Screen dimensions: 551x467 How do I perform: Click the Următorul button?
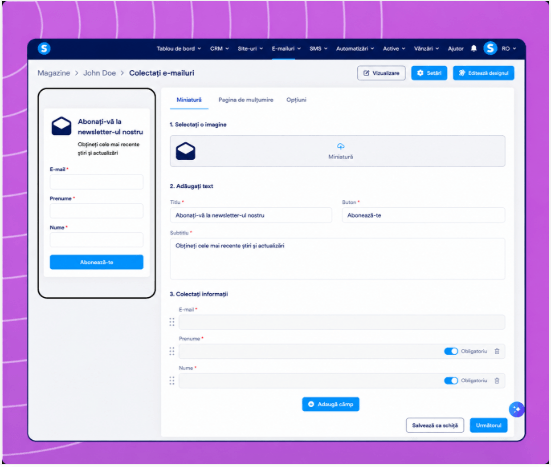pos(488,425)
